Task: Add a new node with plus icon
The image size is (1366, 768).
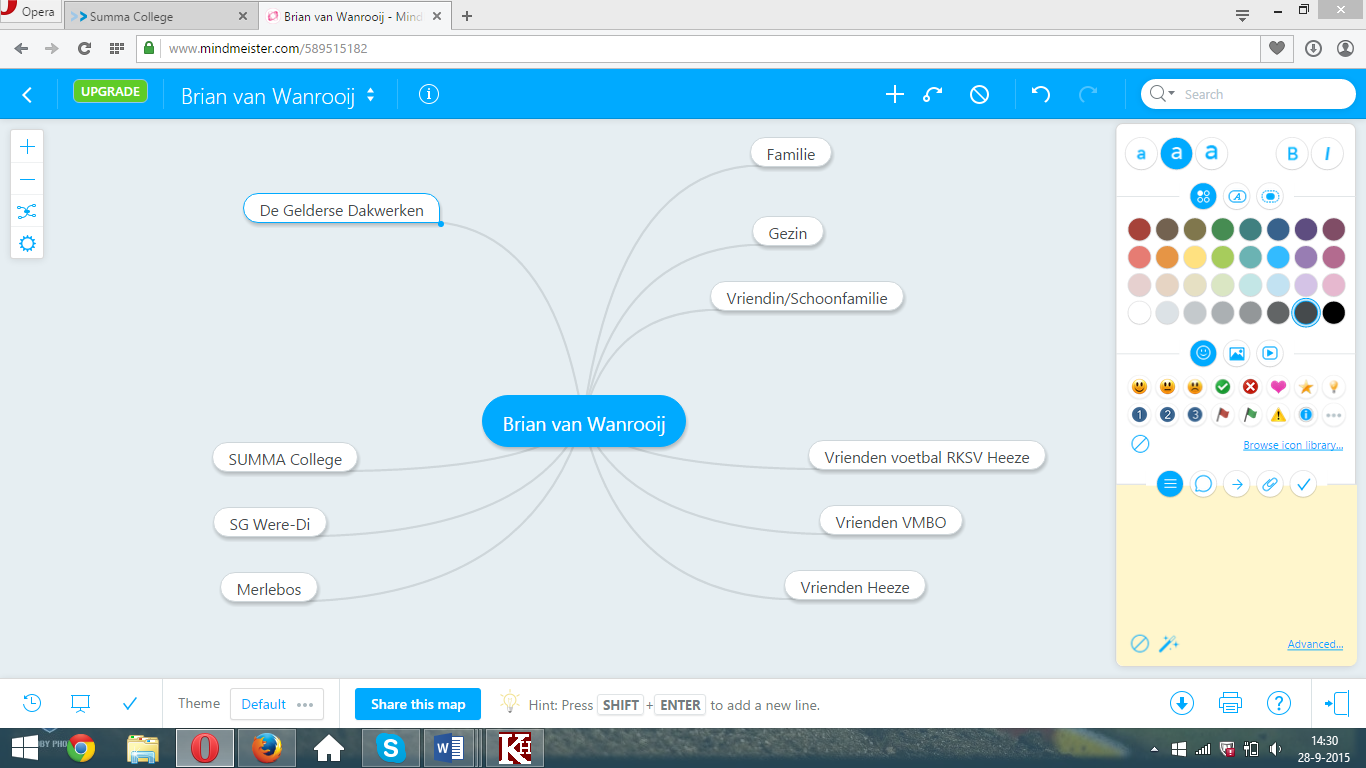Action: [x=895, y=94]
